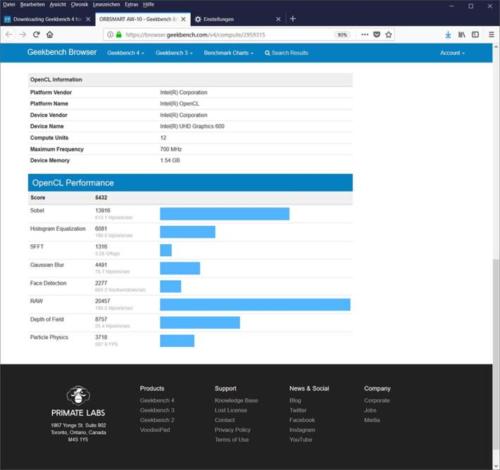Open the Knowledge Base footer link

coord(236,400)
